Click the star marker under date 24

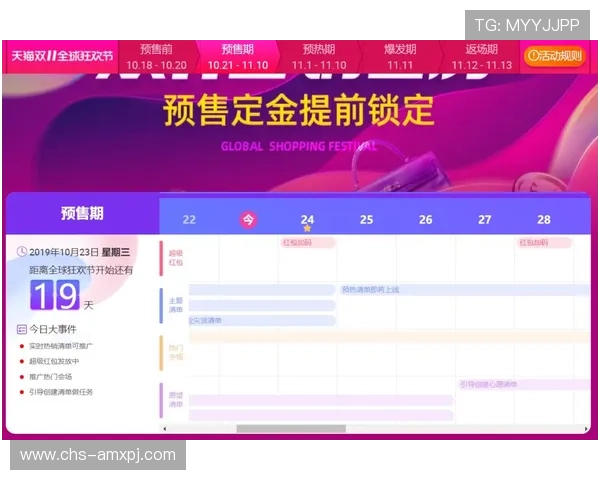(307, 229)
